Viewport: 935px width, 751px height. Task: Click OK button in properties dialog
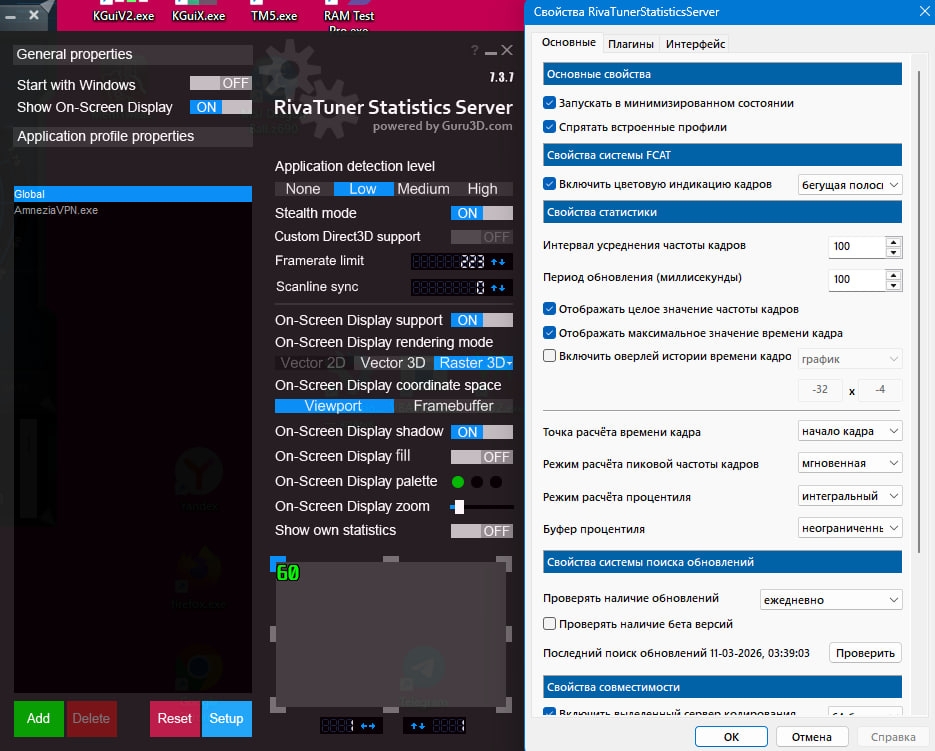point(731,737)
